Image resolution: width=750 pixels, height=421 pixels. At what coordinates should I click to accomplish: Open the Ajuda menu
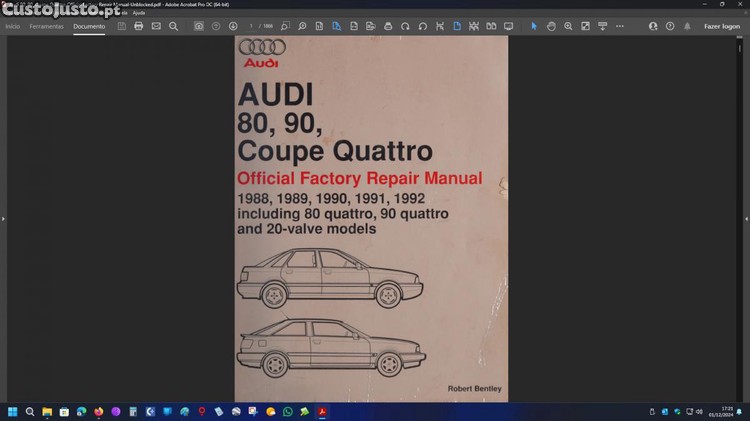pos(139,12)
